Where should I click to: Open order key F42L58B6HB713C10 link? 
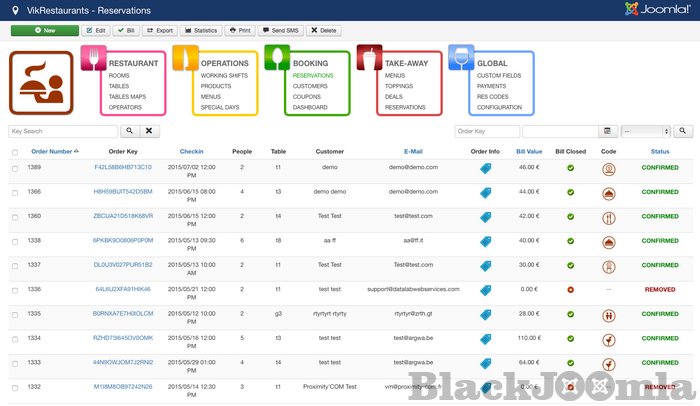(x=123, y=168)
